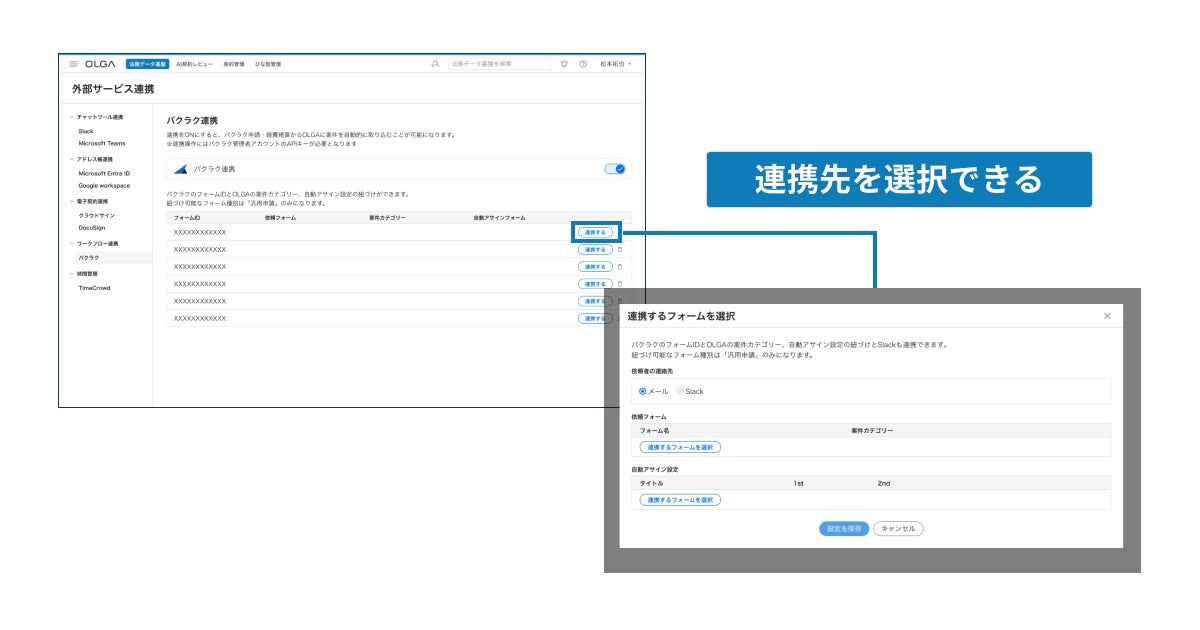1200x630 pixels.
Task: Collapse the アドレス帳連携 sidebar group
Action: 72,159
